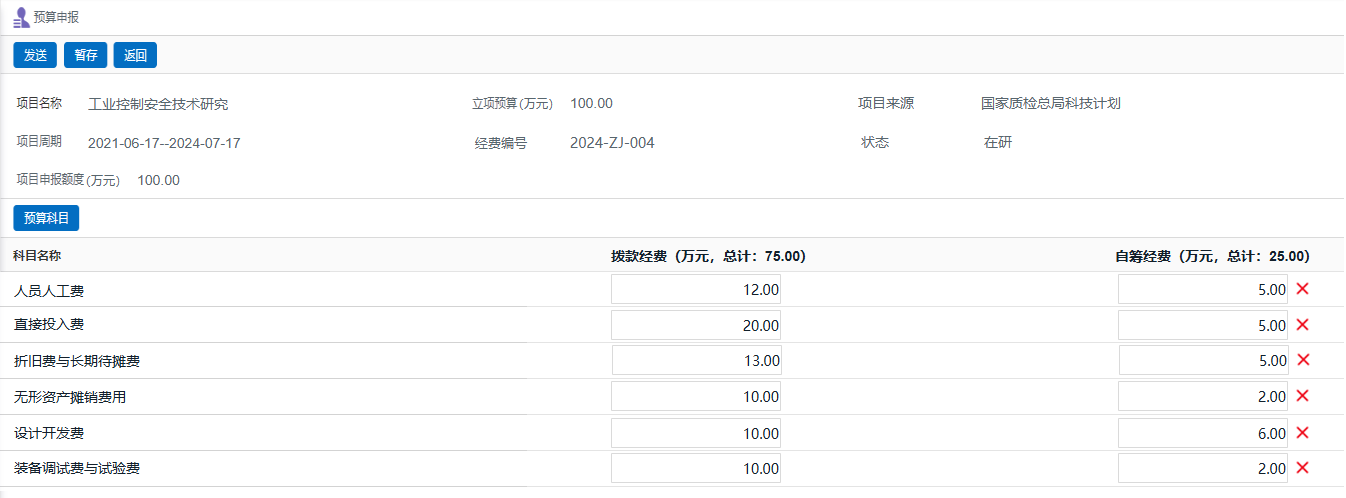The width and height of the screenshot is (1346, 498).
Task: Click the 拨款经费 column header
Action: [708, 256]
